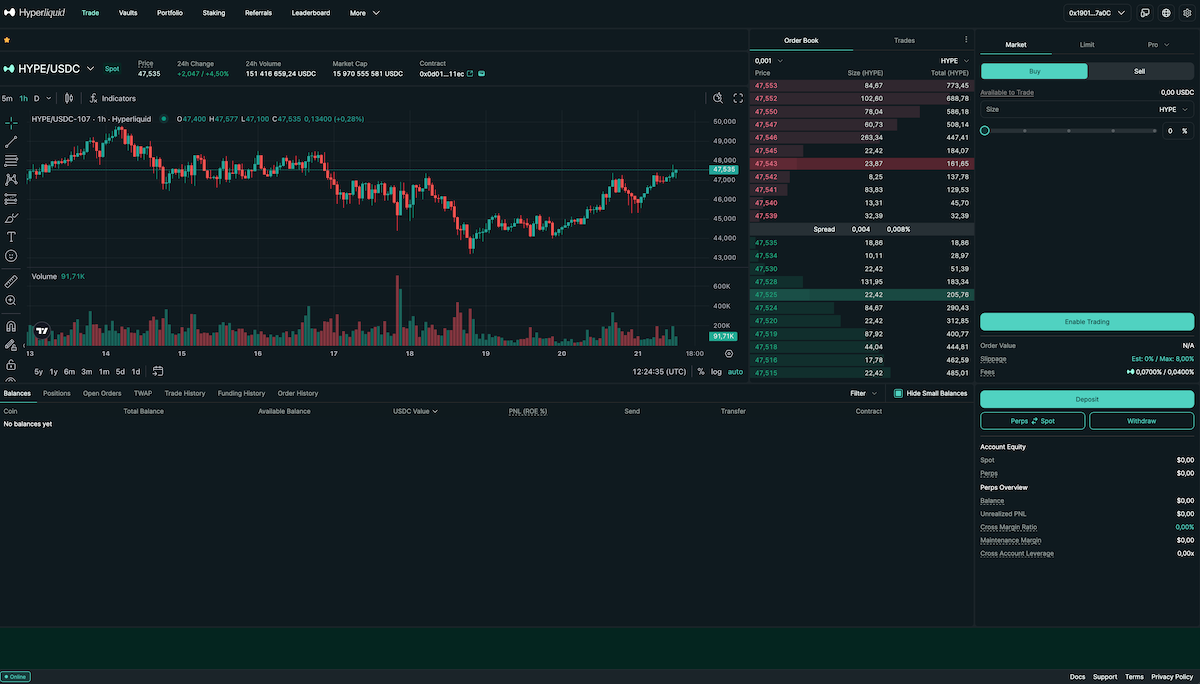Open the Portfolio page

coord(169,13)
